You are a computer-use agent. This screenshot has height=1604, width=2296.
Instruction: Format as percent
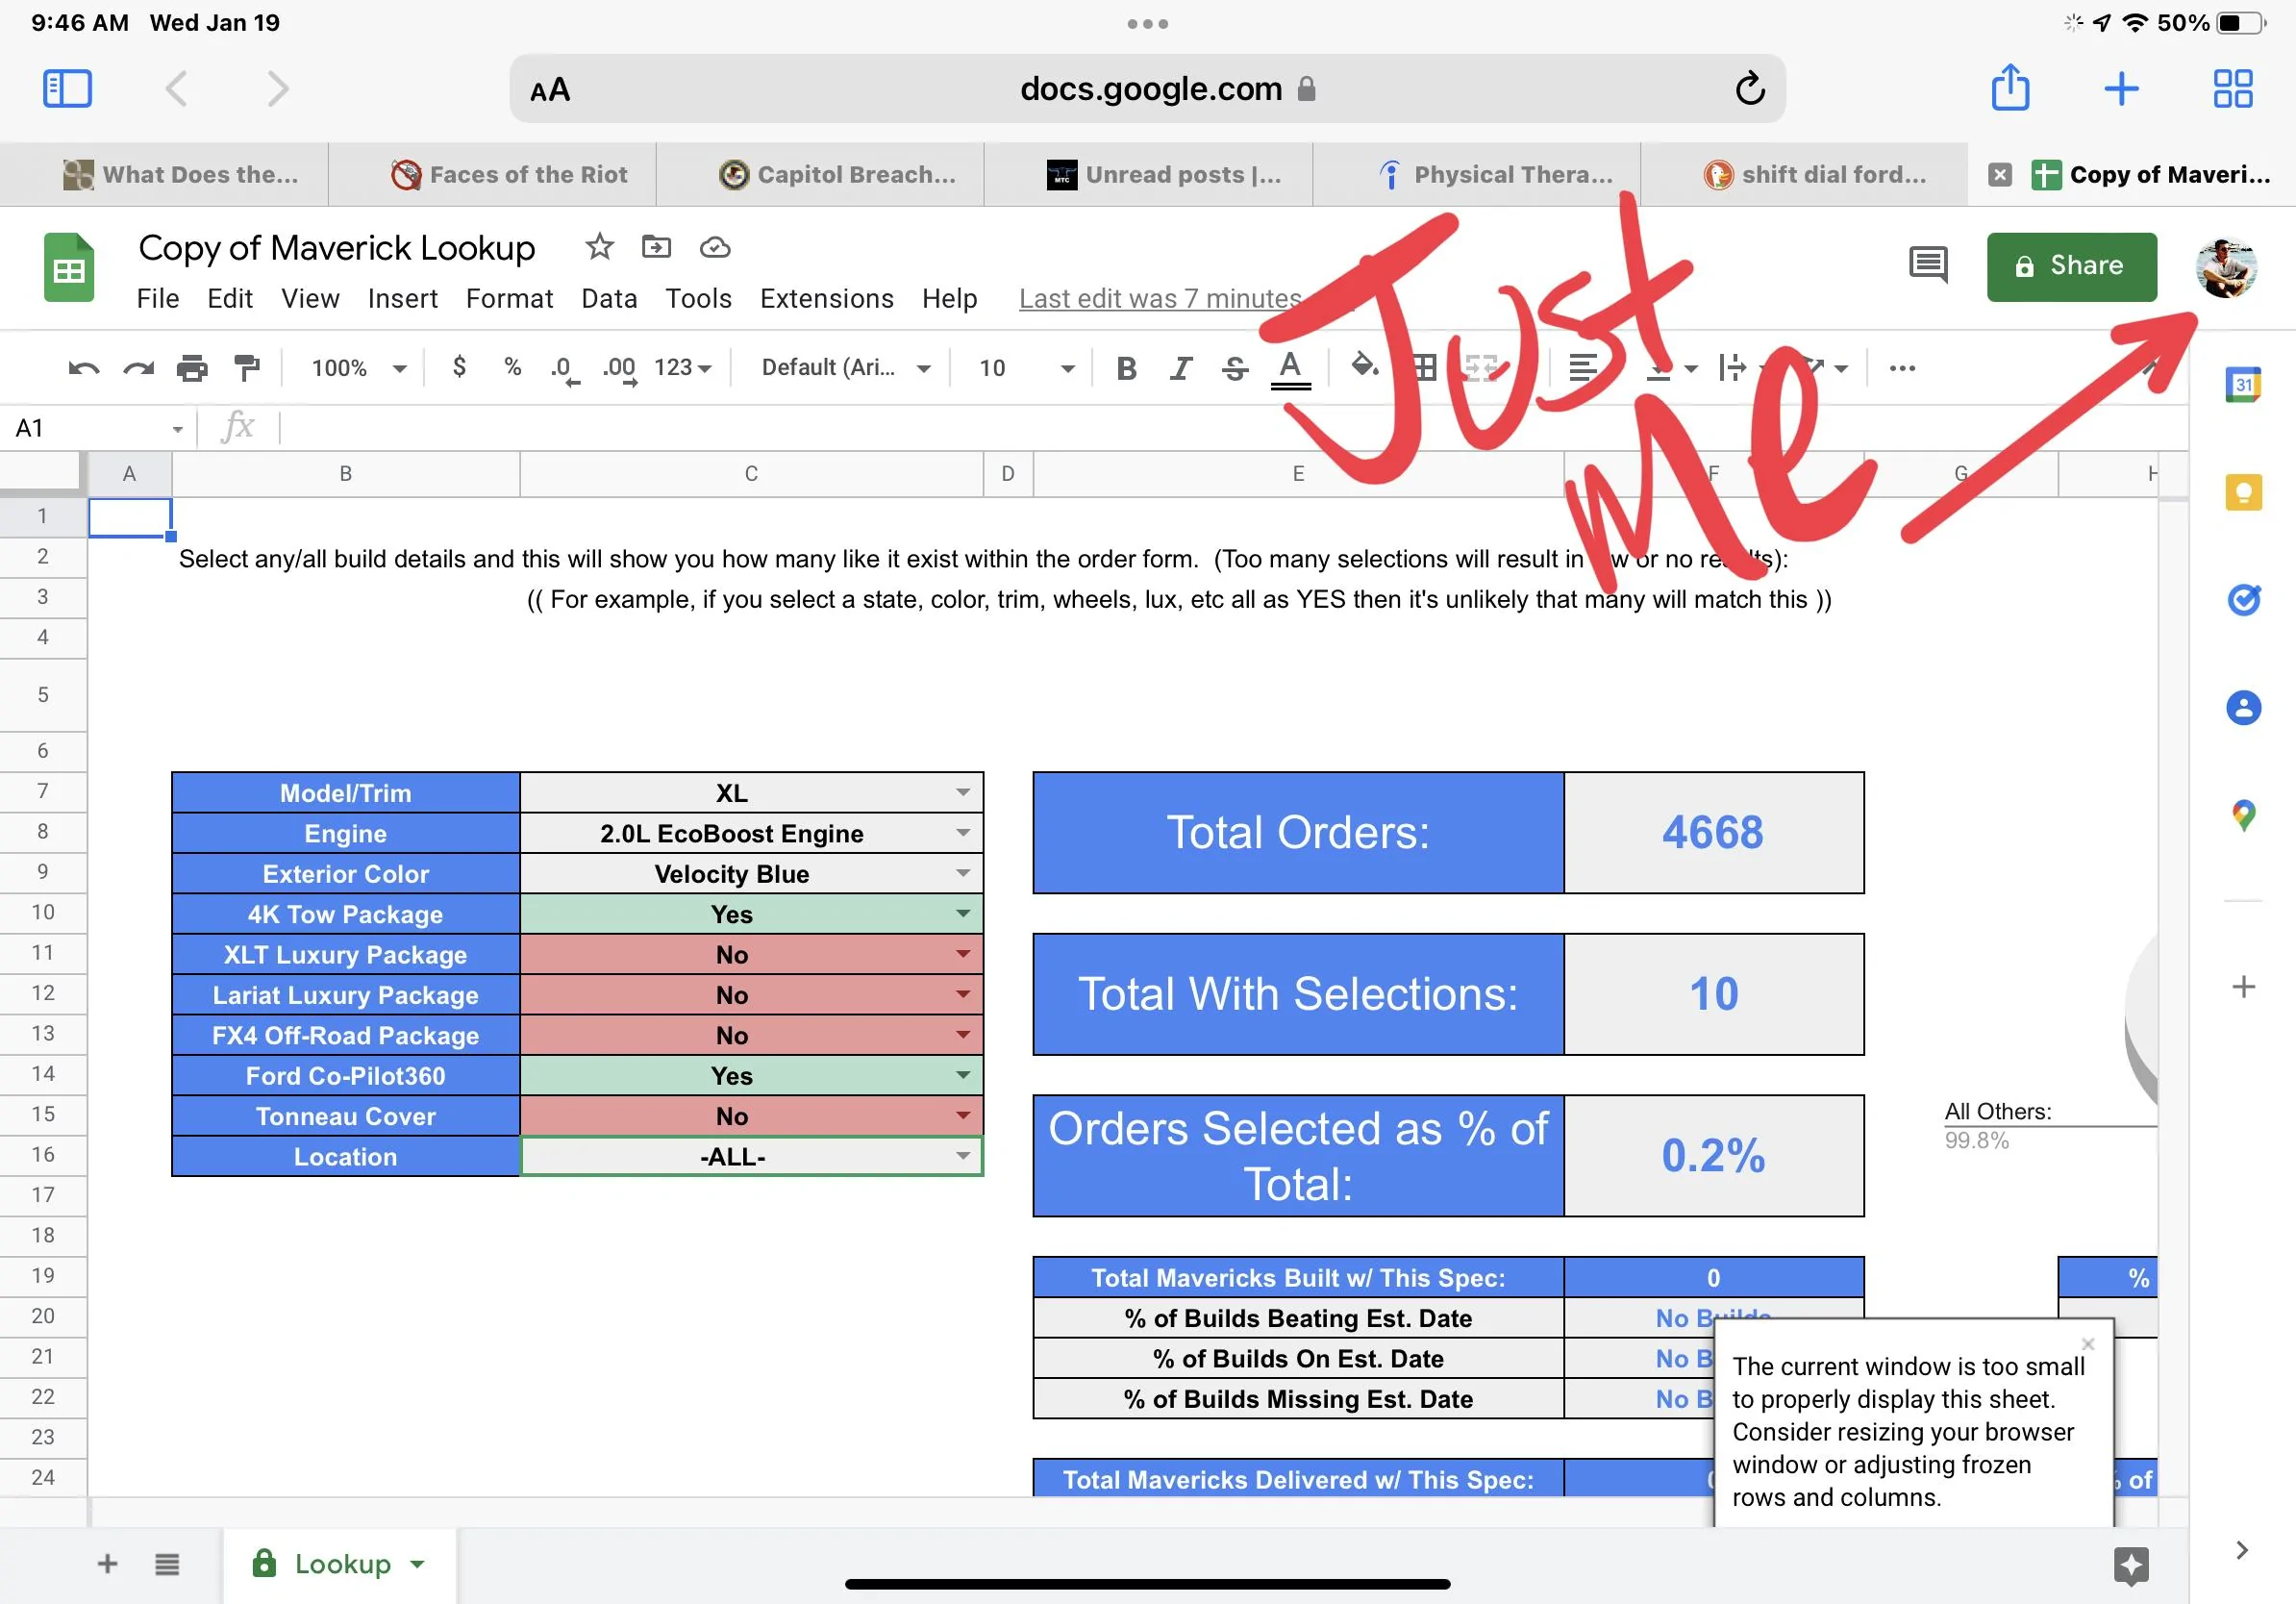(513, 367)
